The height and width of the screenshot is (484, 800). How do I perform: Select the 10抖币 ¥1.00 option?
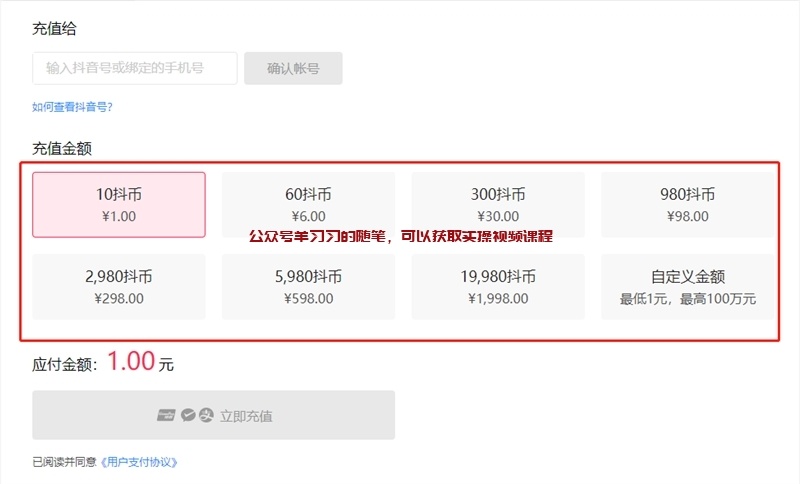pos(119,204)
